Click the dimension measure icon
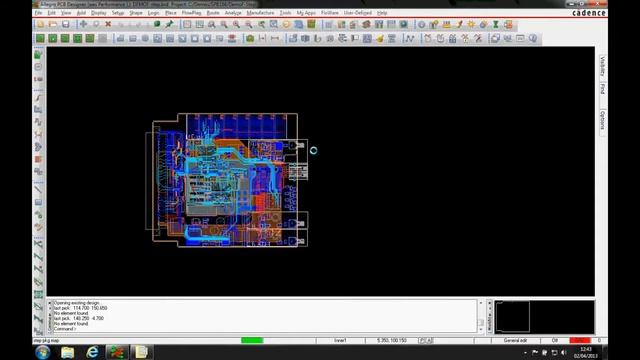 (275, 38)
